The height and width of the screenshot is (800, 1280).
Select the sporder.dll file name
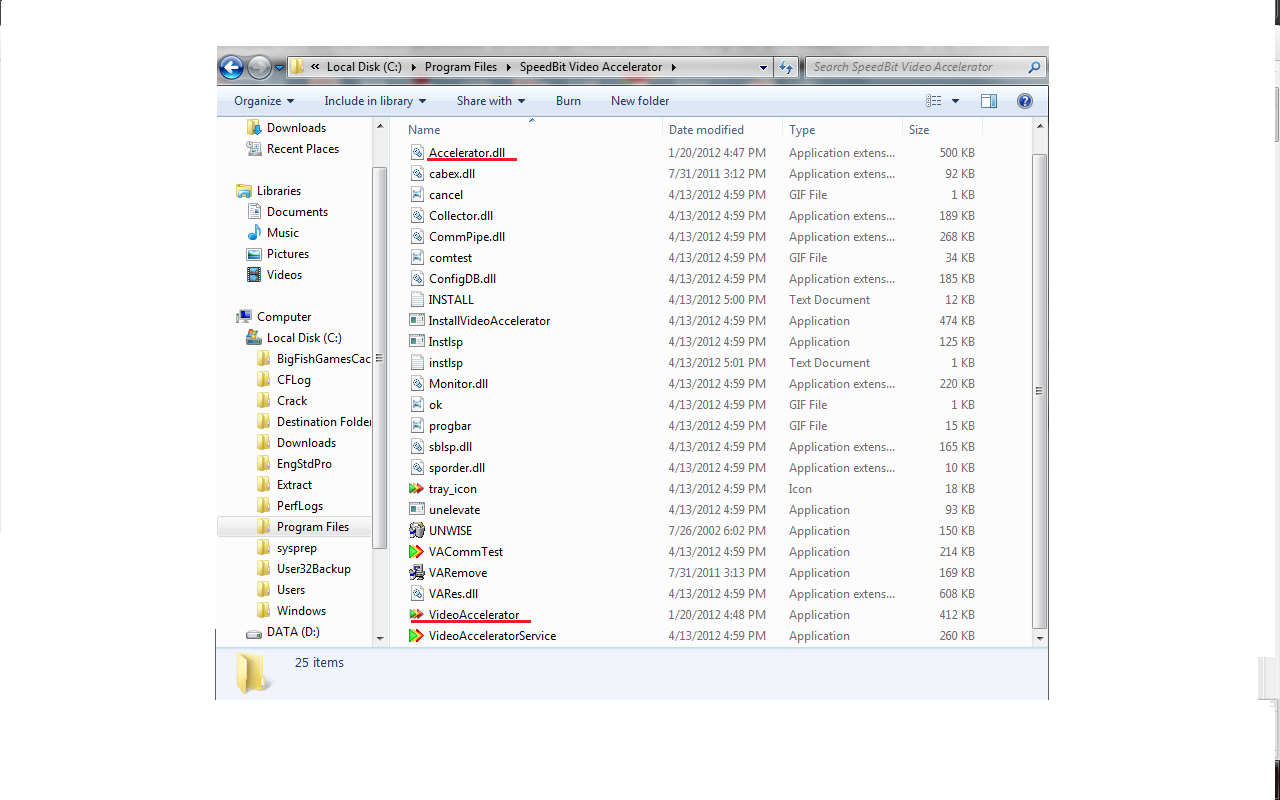(457, 468)
